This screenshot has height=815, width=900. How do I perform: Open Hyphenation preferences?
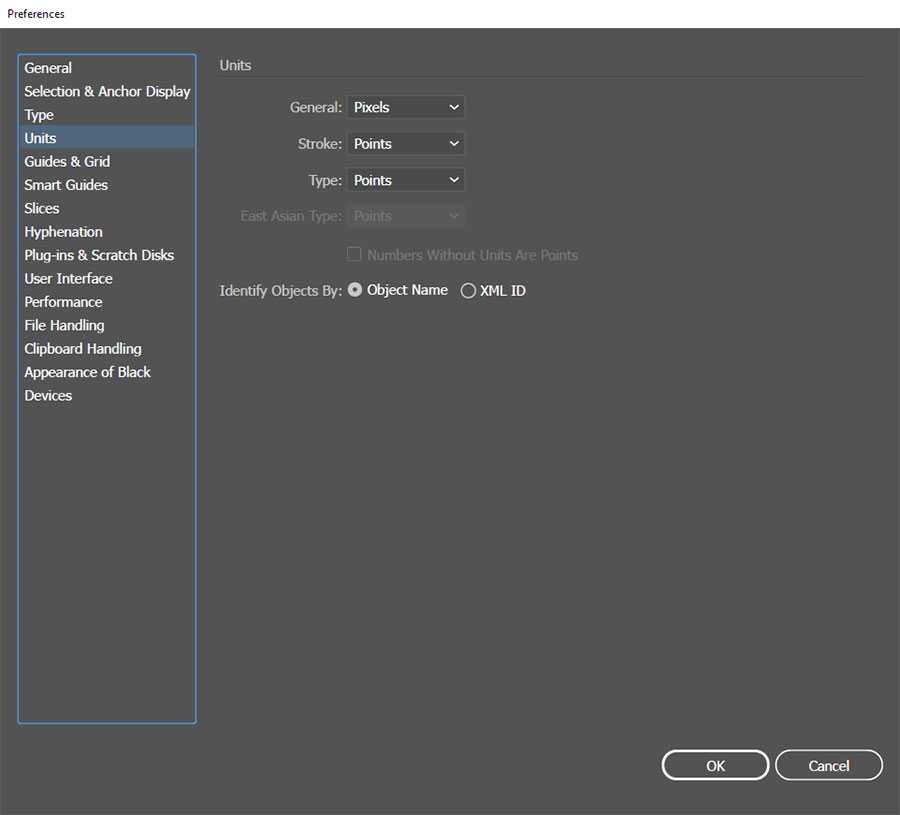pyautogui.click(x=63, y=232)
